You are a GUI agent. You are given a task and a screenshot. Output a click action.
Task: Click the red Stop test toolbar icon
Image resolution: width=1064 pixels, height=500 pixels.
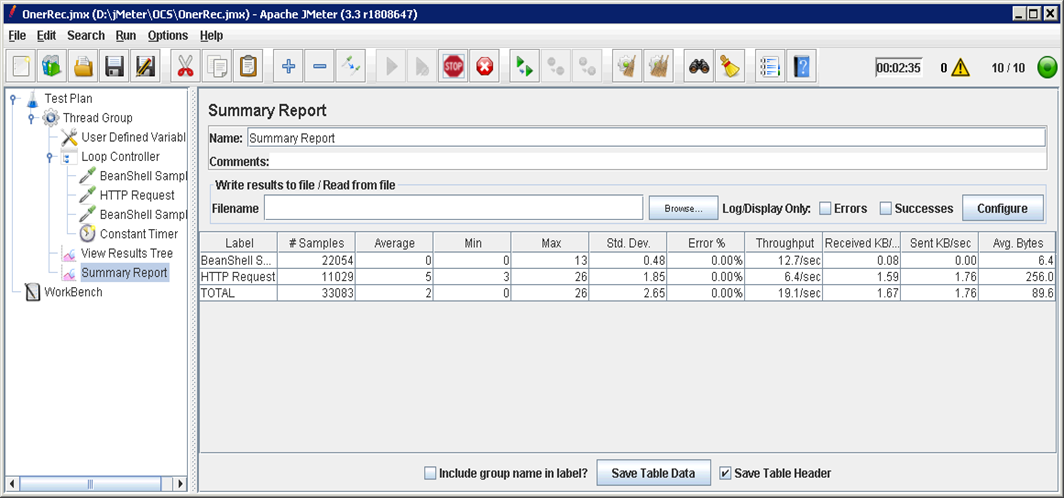tap(453, 67)
